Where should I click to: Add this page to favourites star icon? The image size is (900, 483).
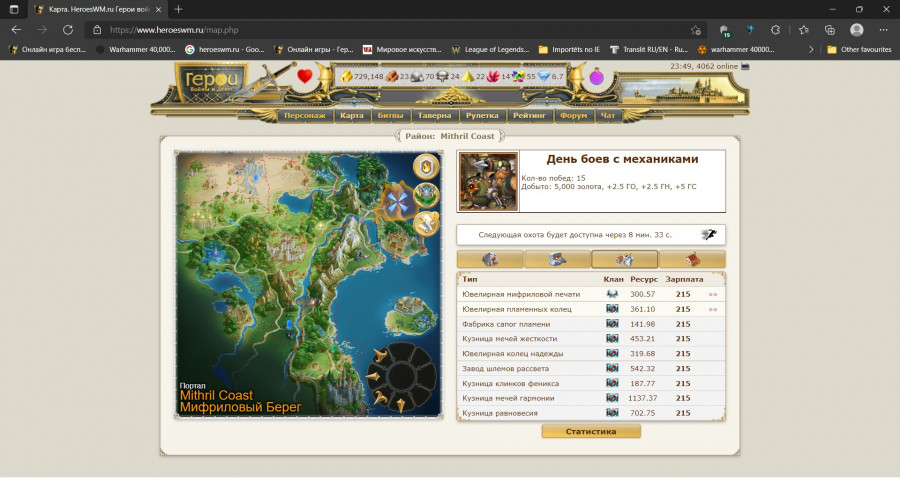tap(696, 30)
